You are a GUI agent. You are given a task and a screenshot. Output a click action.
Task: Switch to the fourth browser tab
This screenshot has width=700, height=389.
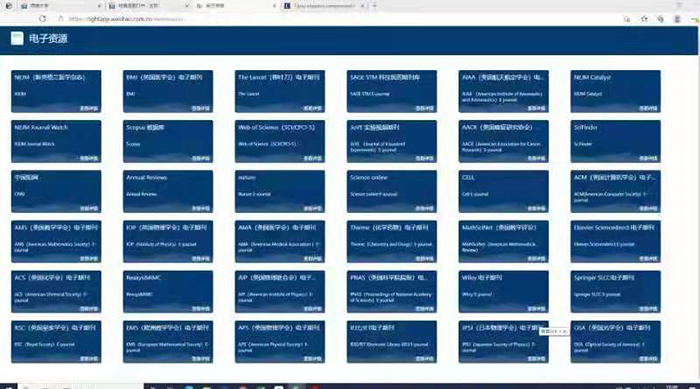323,6
